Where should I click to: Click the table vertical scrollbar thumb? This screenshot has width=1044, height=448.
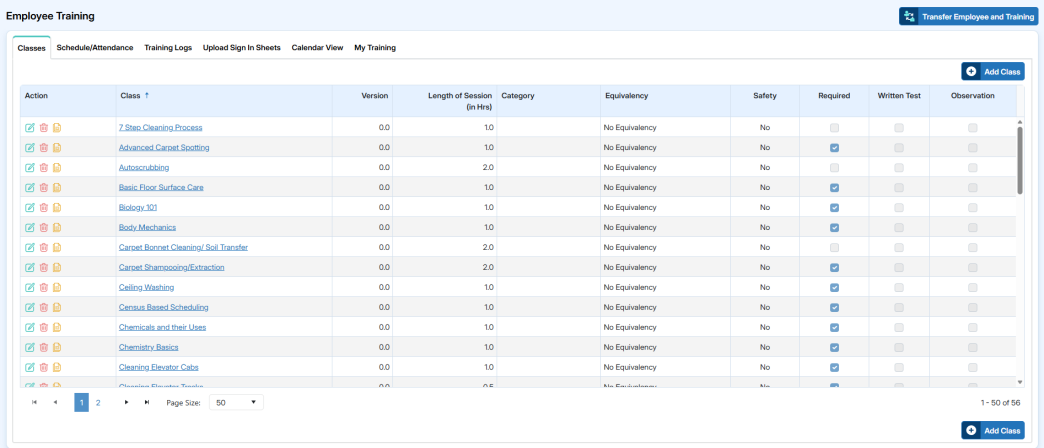tap(1019, 160)
